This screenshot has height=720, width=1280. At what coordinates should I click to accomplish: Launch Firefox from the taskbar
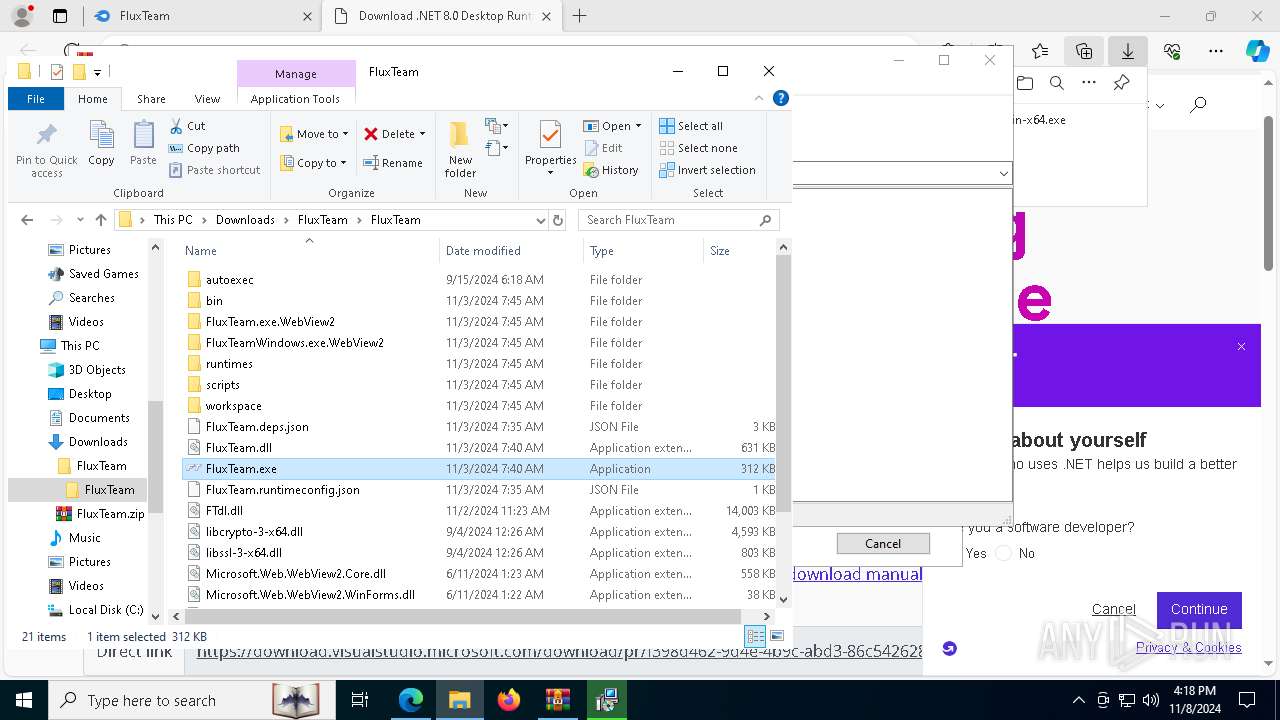click(509, 700)
